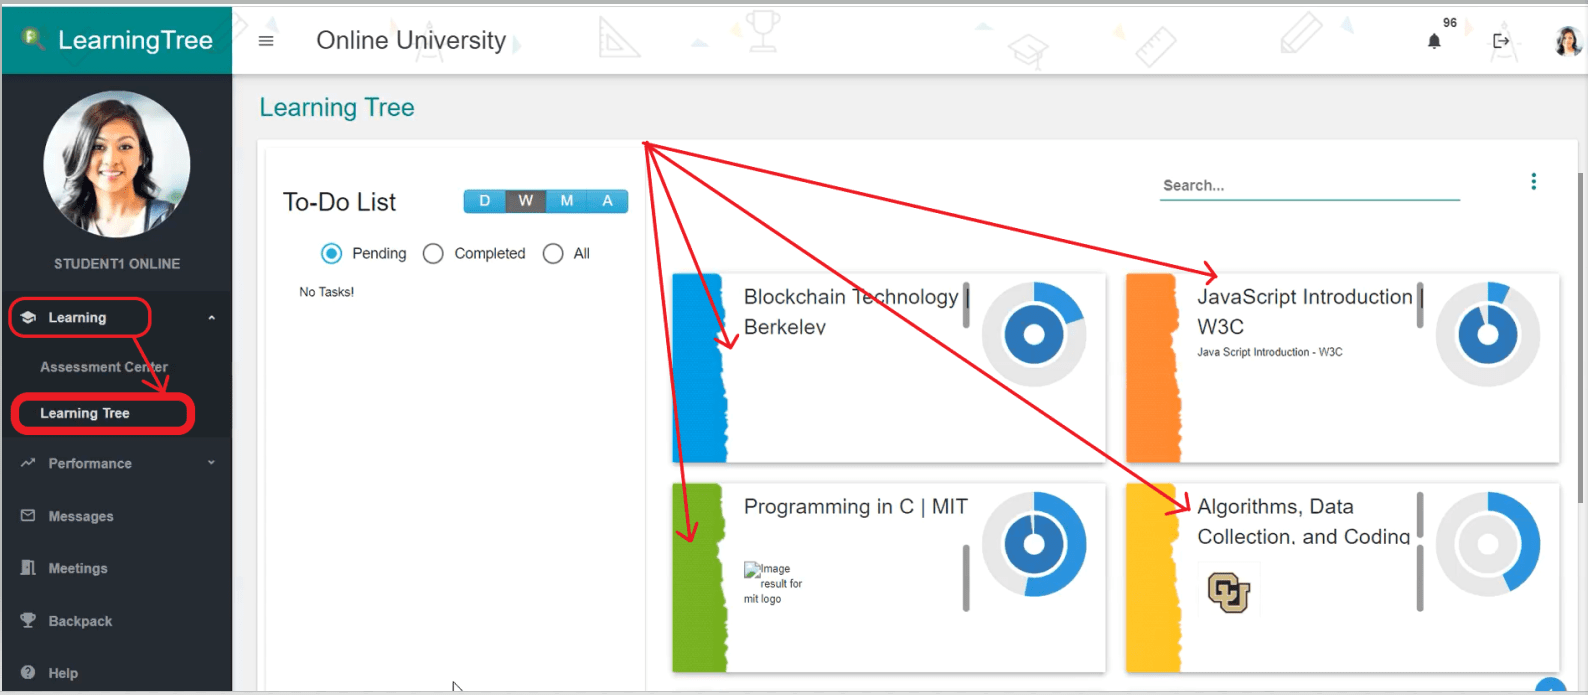The height and width of the screenshot is (695, 1588).
Task: Click the 'Online University' header title
Action: [x=411, y=40]
